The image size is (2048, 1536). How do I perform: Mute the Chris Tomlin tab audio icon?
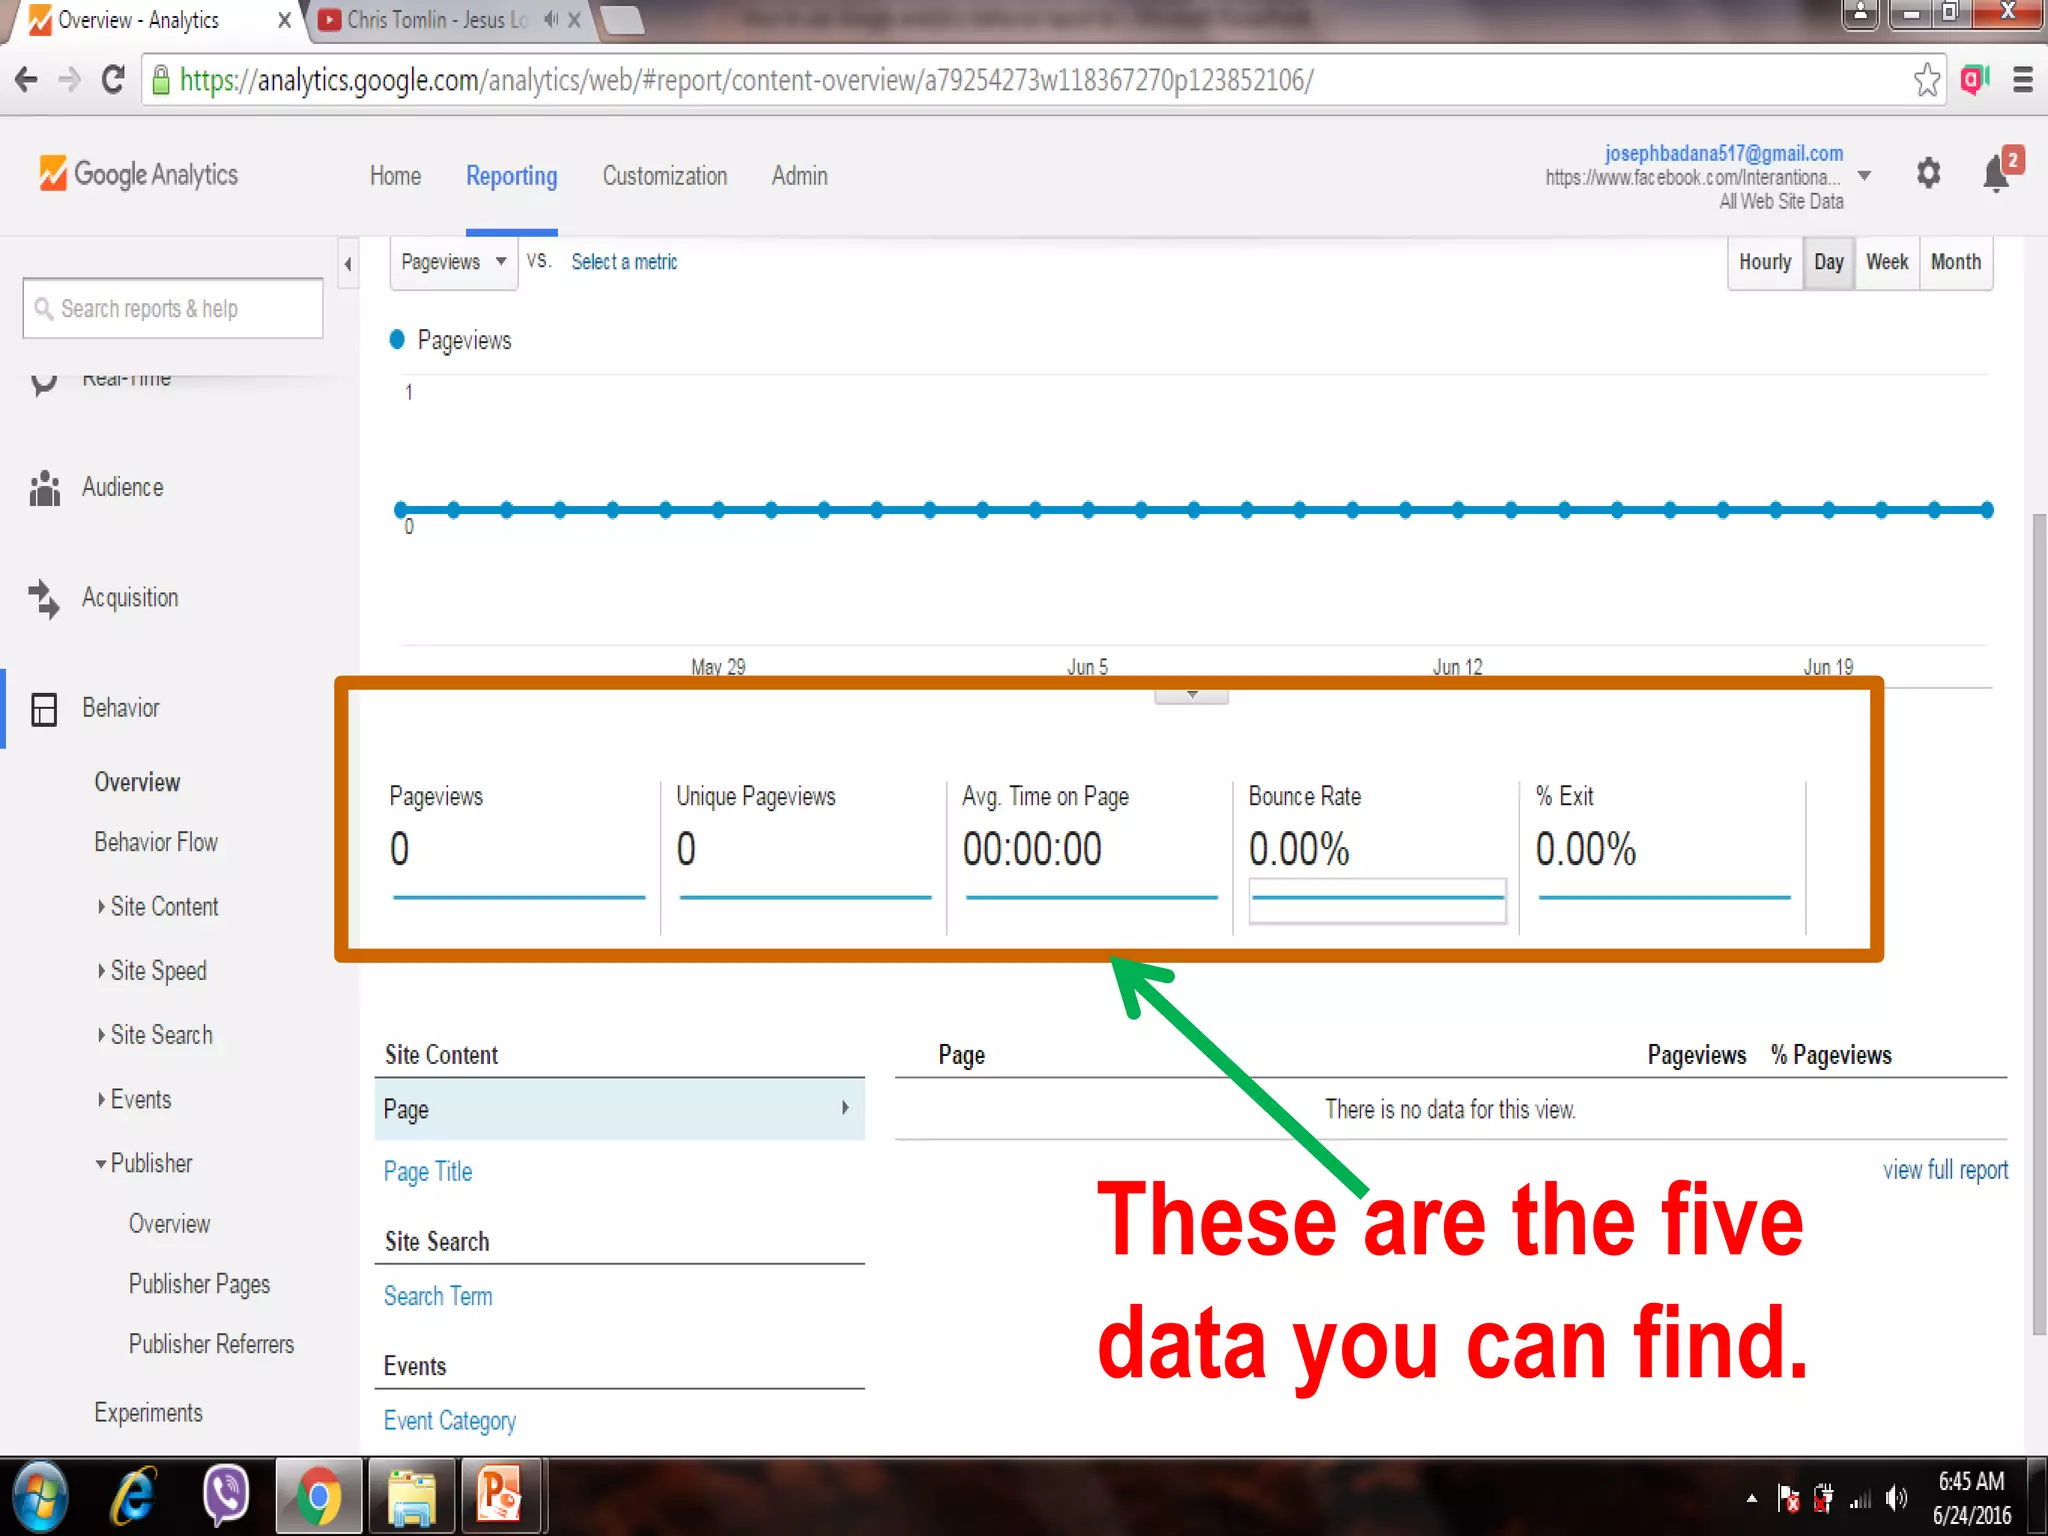550,20
